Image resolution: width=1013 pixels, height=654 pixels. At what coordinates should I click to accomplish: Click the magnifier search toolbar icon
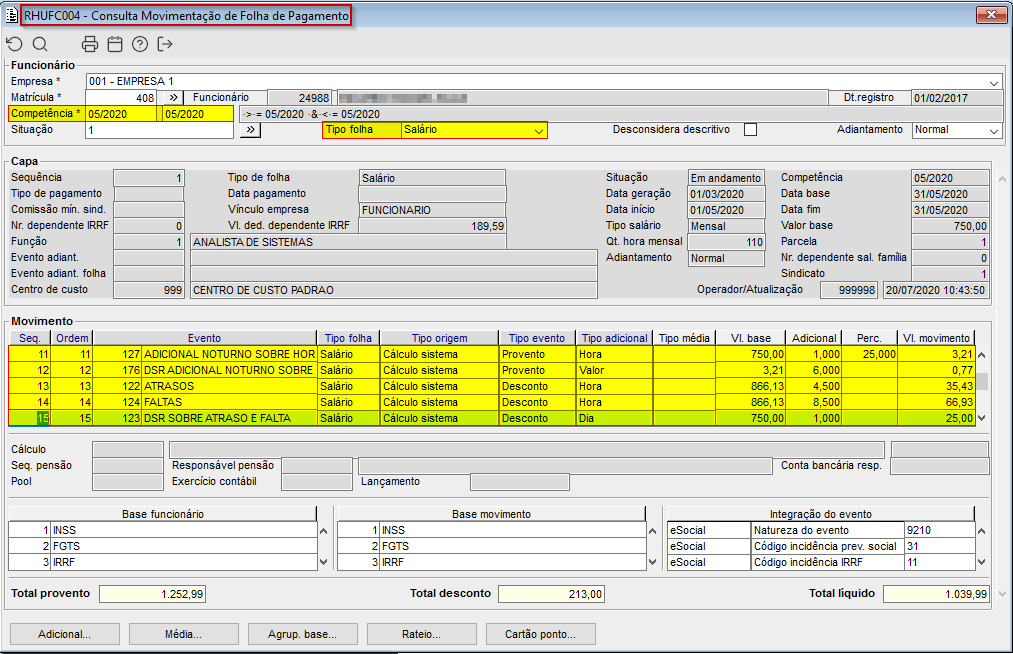click(40, 44)
